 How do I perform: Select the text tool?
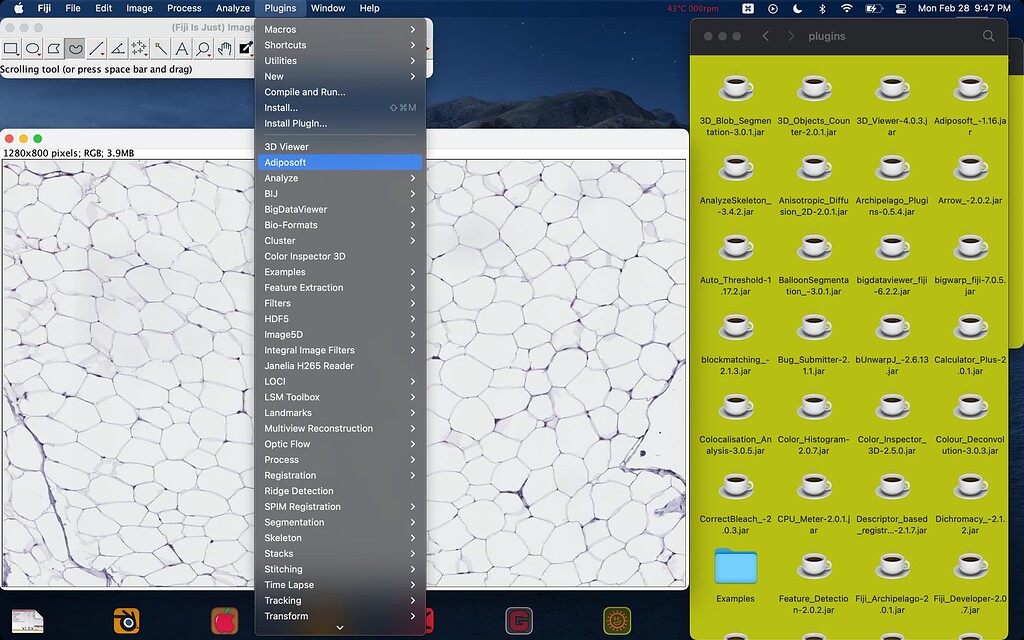tap(183, 48)
